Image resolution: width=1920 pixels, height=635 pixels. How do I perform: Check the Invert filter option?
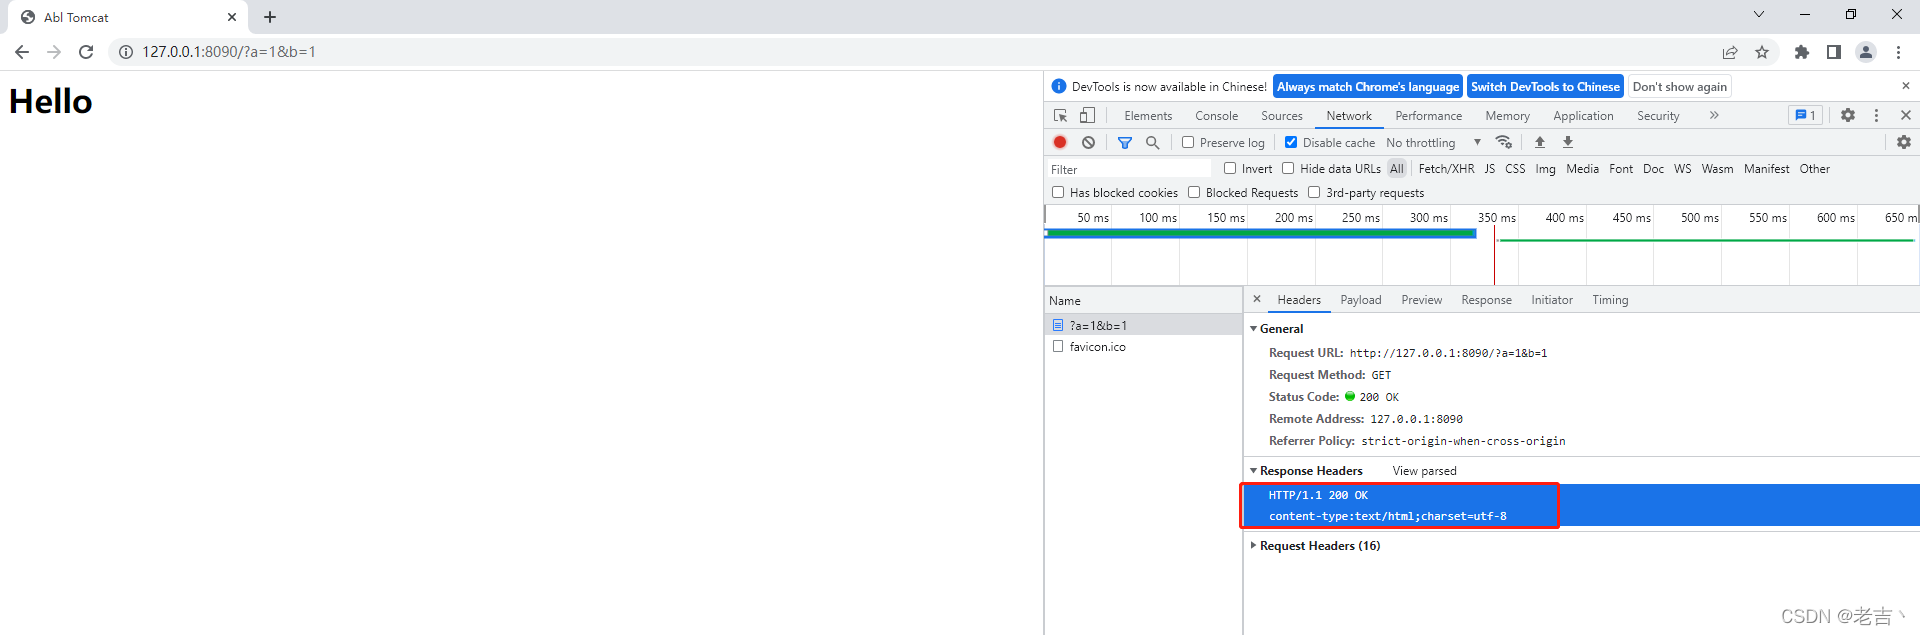1230,169
